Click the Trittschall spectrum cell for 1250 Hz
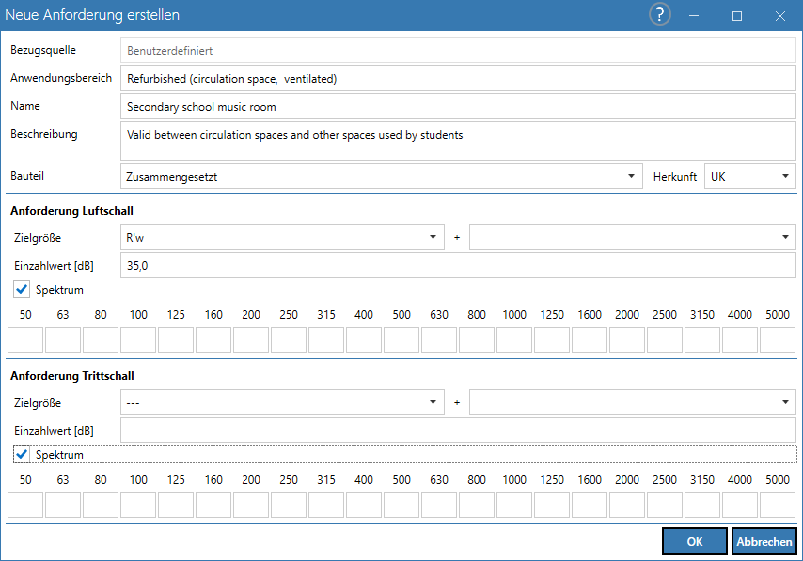Screen dimensions: 803x561 tap(552, 505)
